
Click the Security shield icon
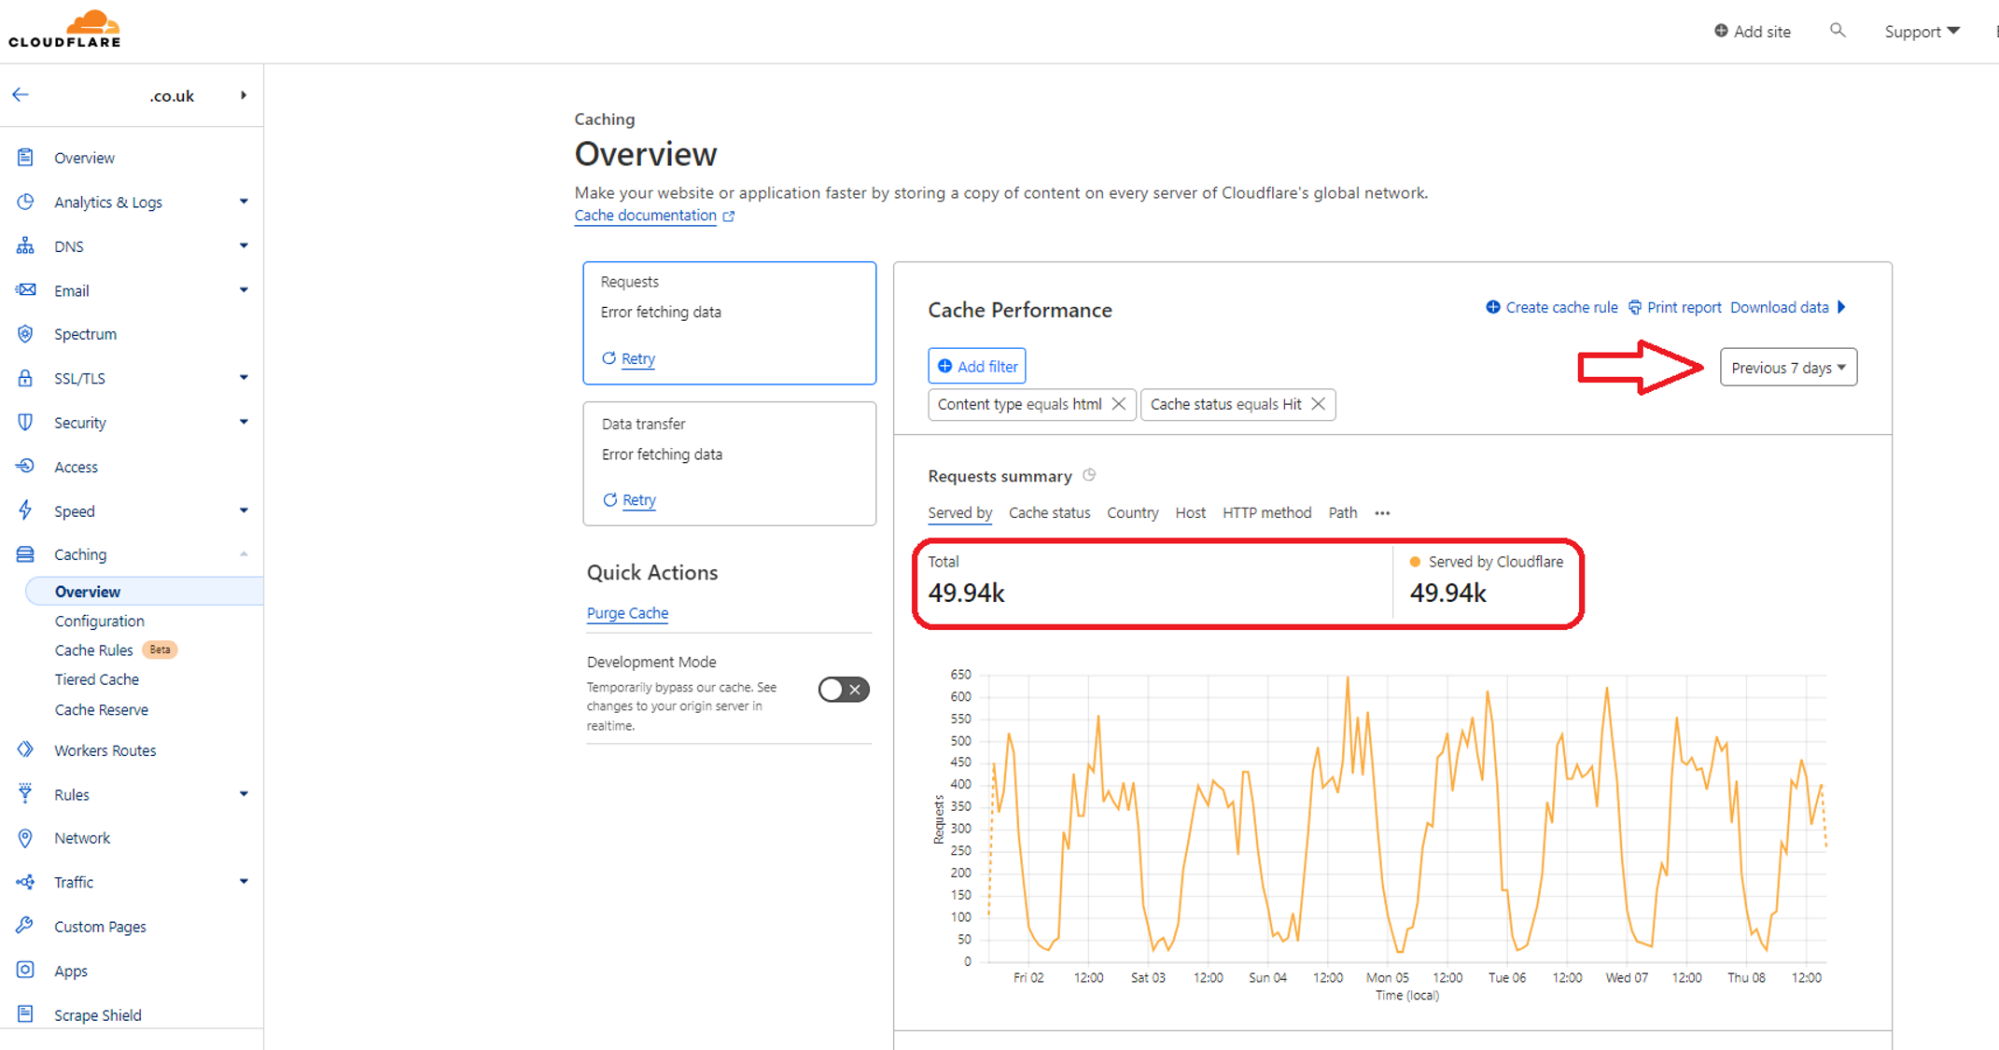(x=25, y=422)
